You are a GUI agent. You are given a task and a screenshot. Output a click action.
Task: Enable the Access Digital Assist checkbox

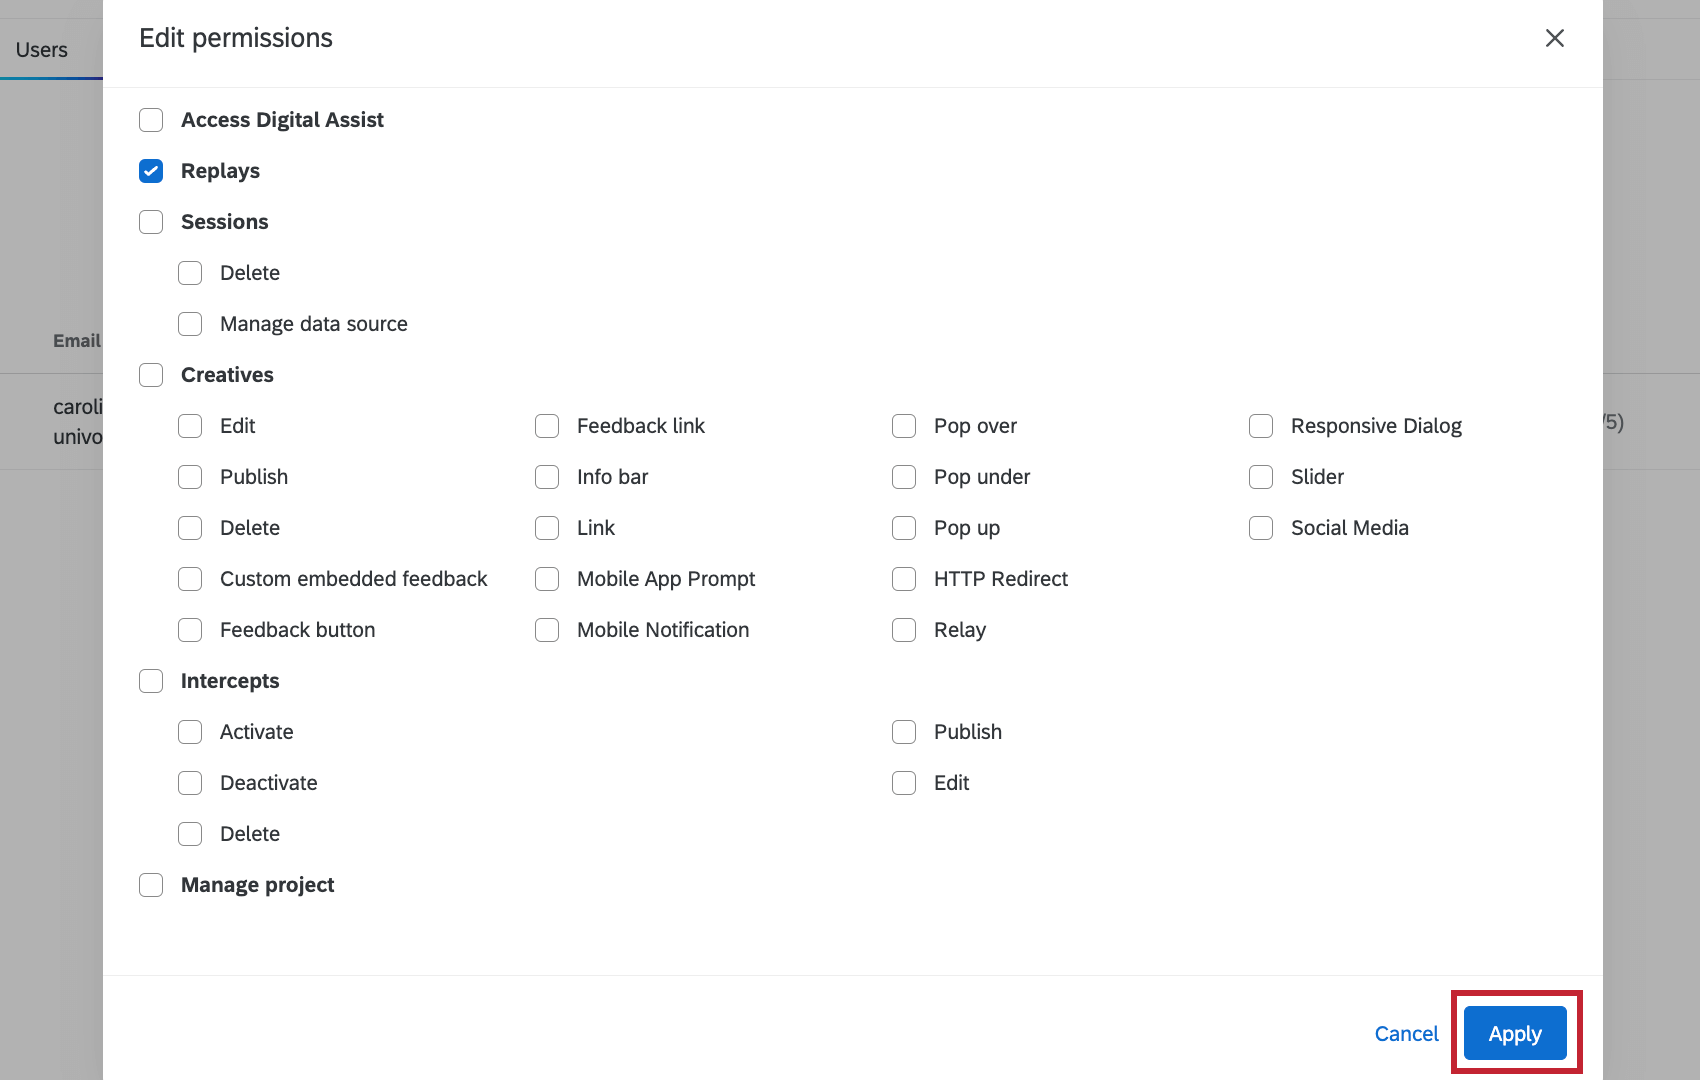coord(151,120)
